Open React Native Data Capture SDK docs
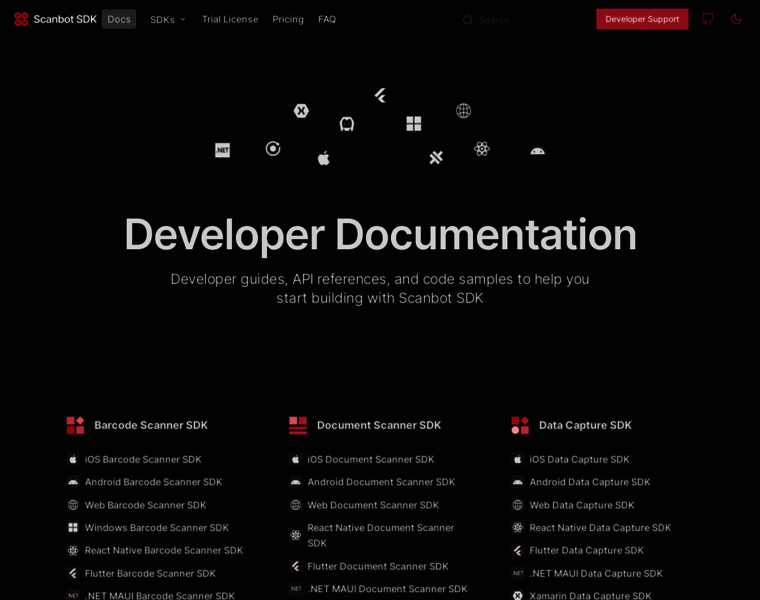 tap(600, 528)
